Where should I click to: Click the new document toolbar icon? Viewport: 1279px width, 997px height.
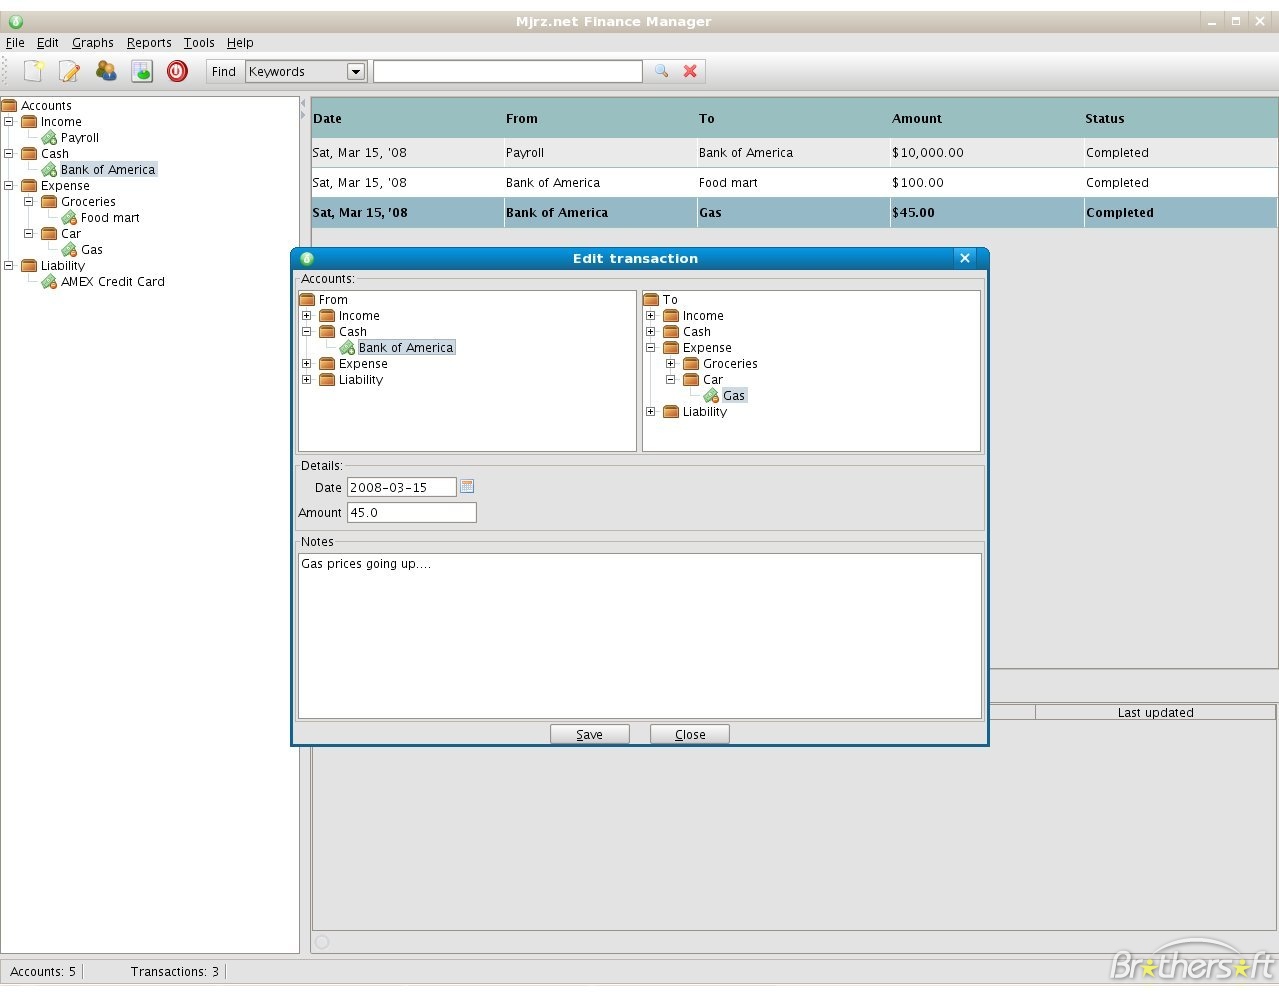click(34, 71)
